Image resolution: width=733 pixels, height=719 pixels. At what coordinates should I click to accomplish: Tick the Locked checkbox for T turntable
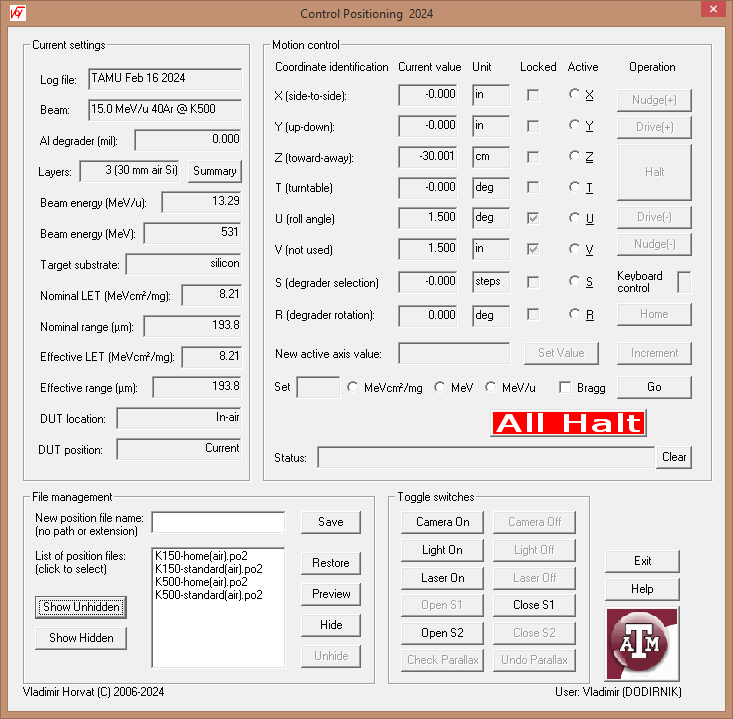(533, 187)
